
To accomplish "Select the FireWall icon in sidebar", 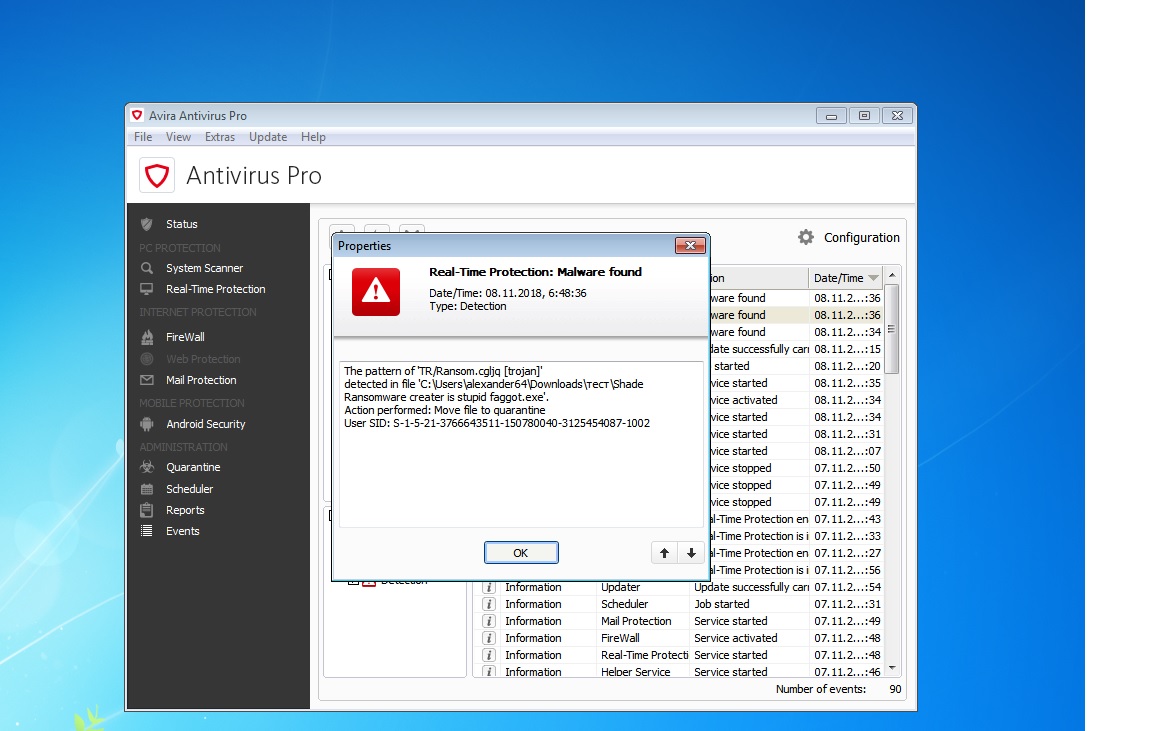I will (x=147, y=337).
